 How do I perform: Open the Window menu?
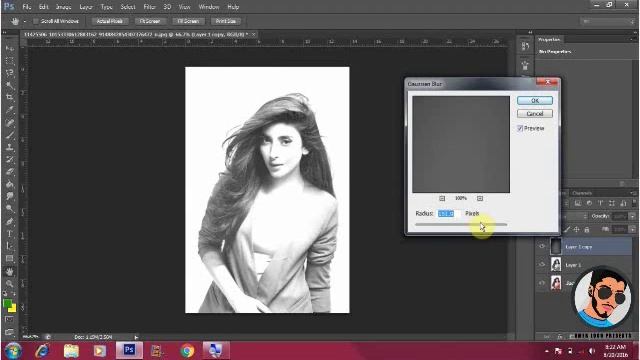[x=209, y=7]
